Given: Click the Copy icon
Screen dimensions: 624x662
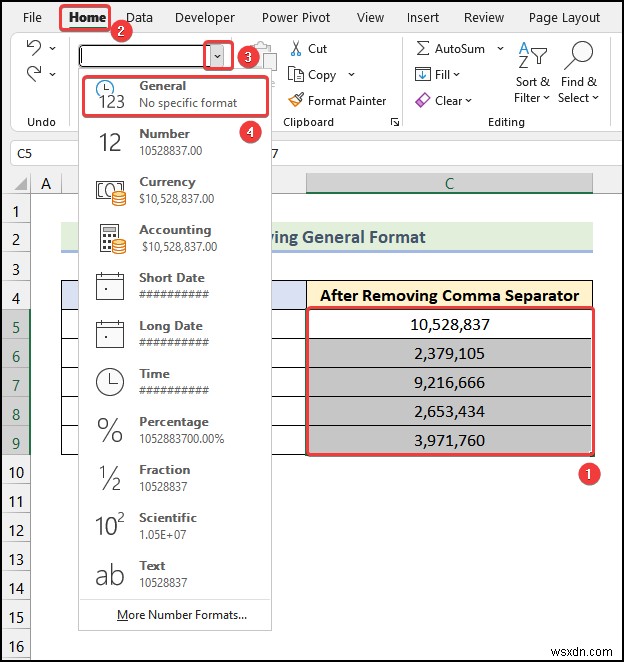Looking at the screenshot, I should coord(296,74).
